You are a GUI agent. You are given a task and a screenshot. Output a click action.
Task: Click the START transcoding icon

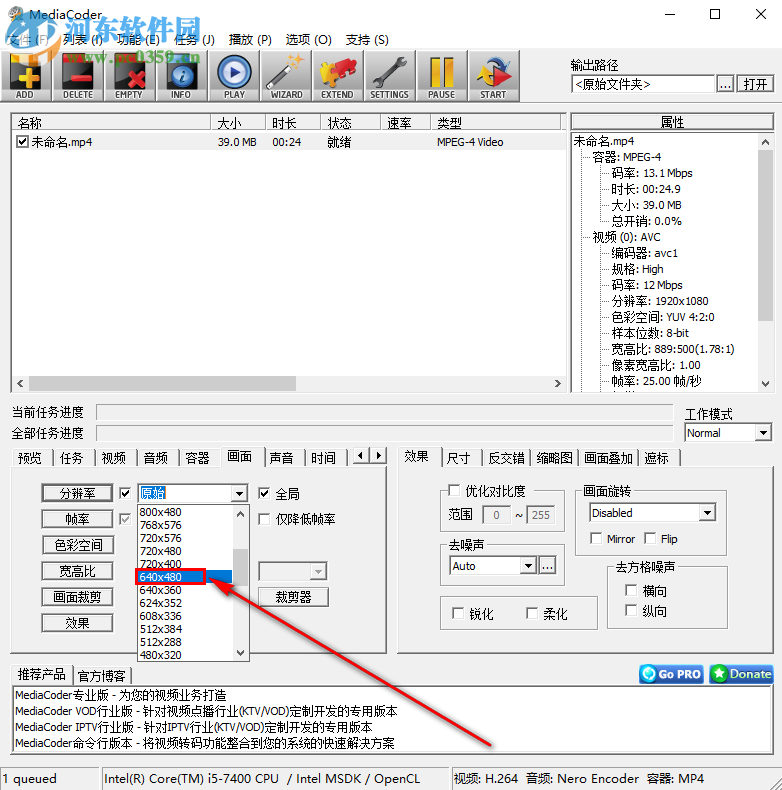click(x=494, y=76)
